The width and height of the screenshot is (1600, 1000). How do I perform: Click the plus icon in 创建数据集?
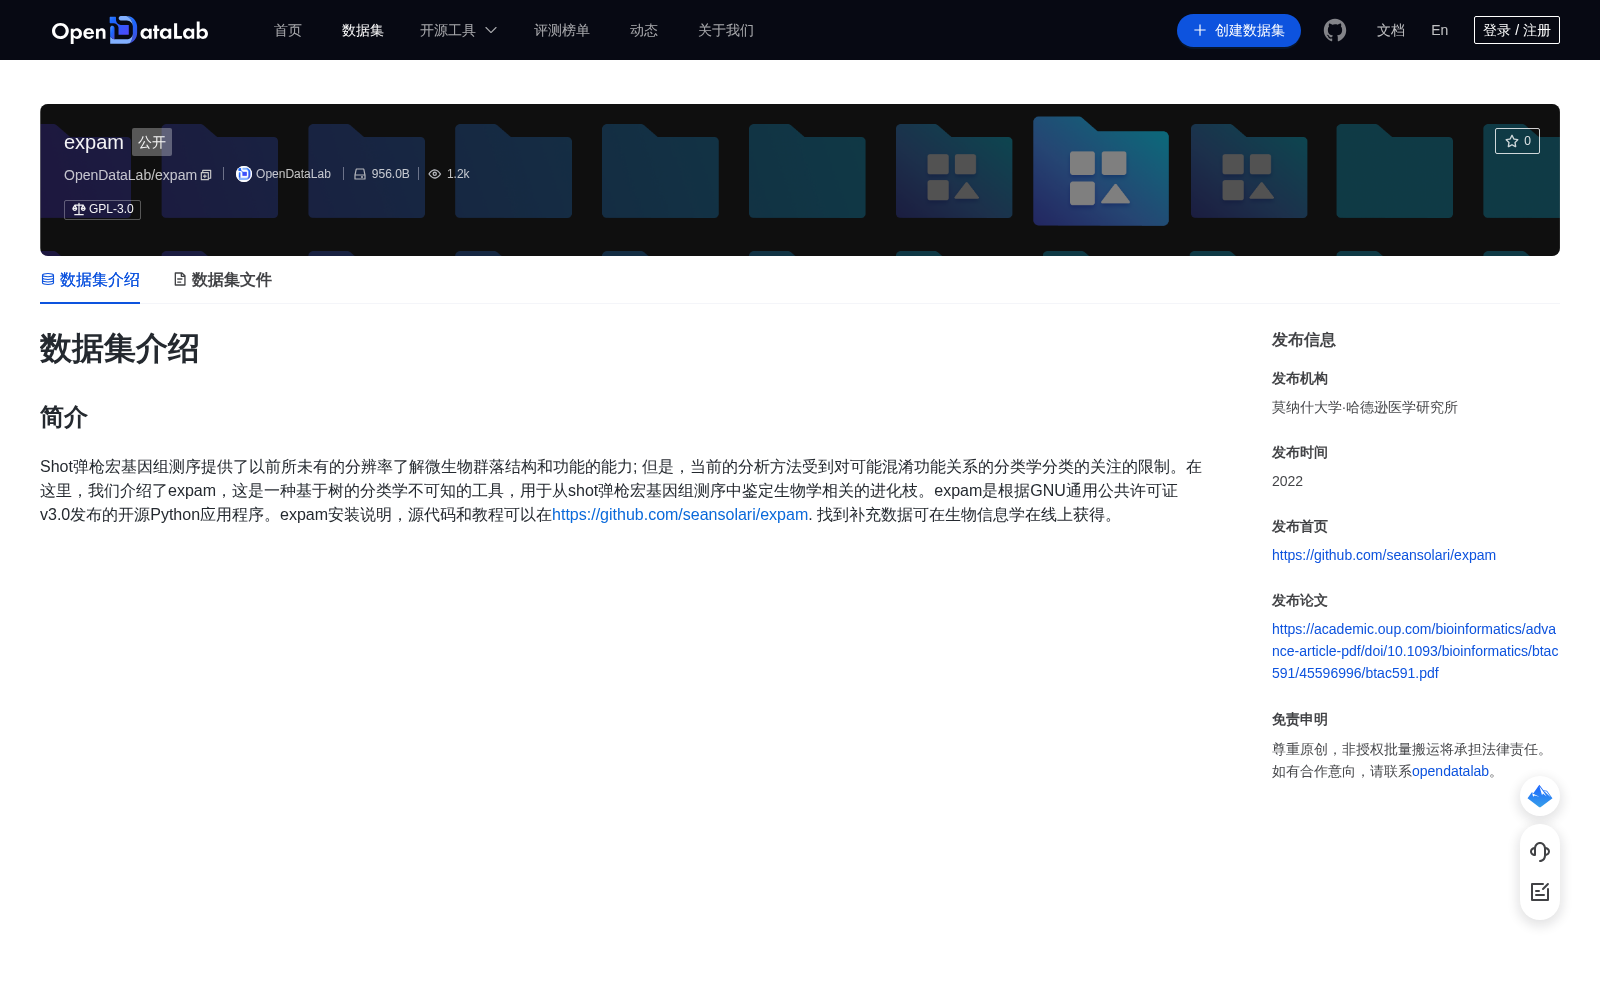coord(1200,30)
